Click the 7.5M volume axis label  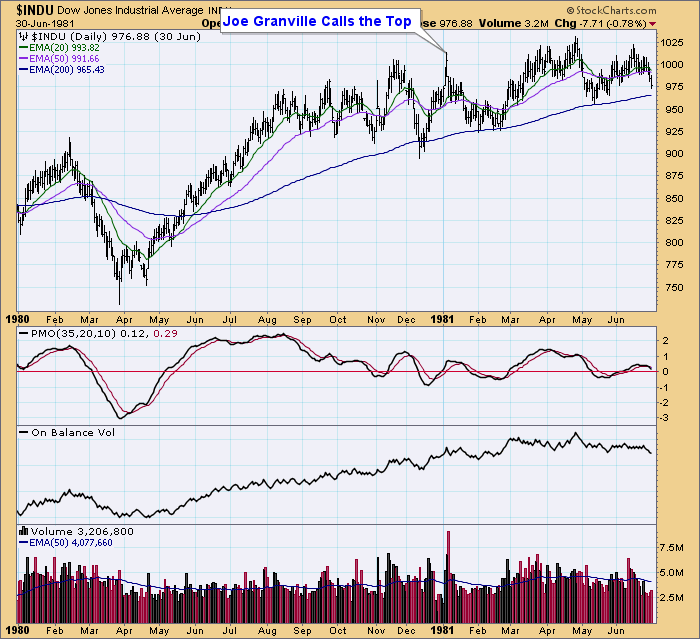(x=671, y=548)
